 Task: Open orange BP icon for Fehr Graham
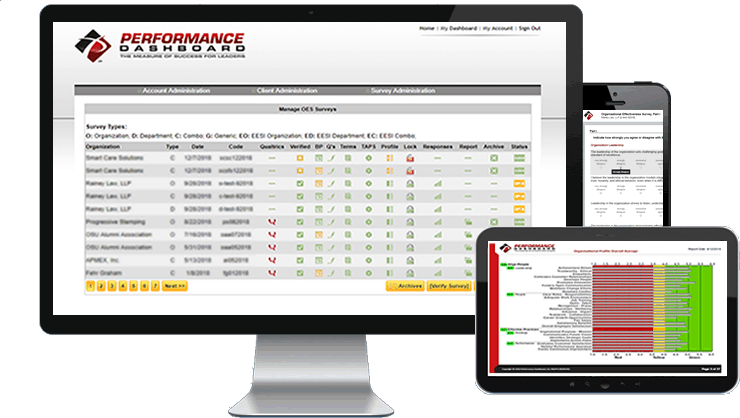click(319, 273)
